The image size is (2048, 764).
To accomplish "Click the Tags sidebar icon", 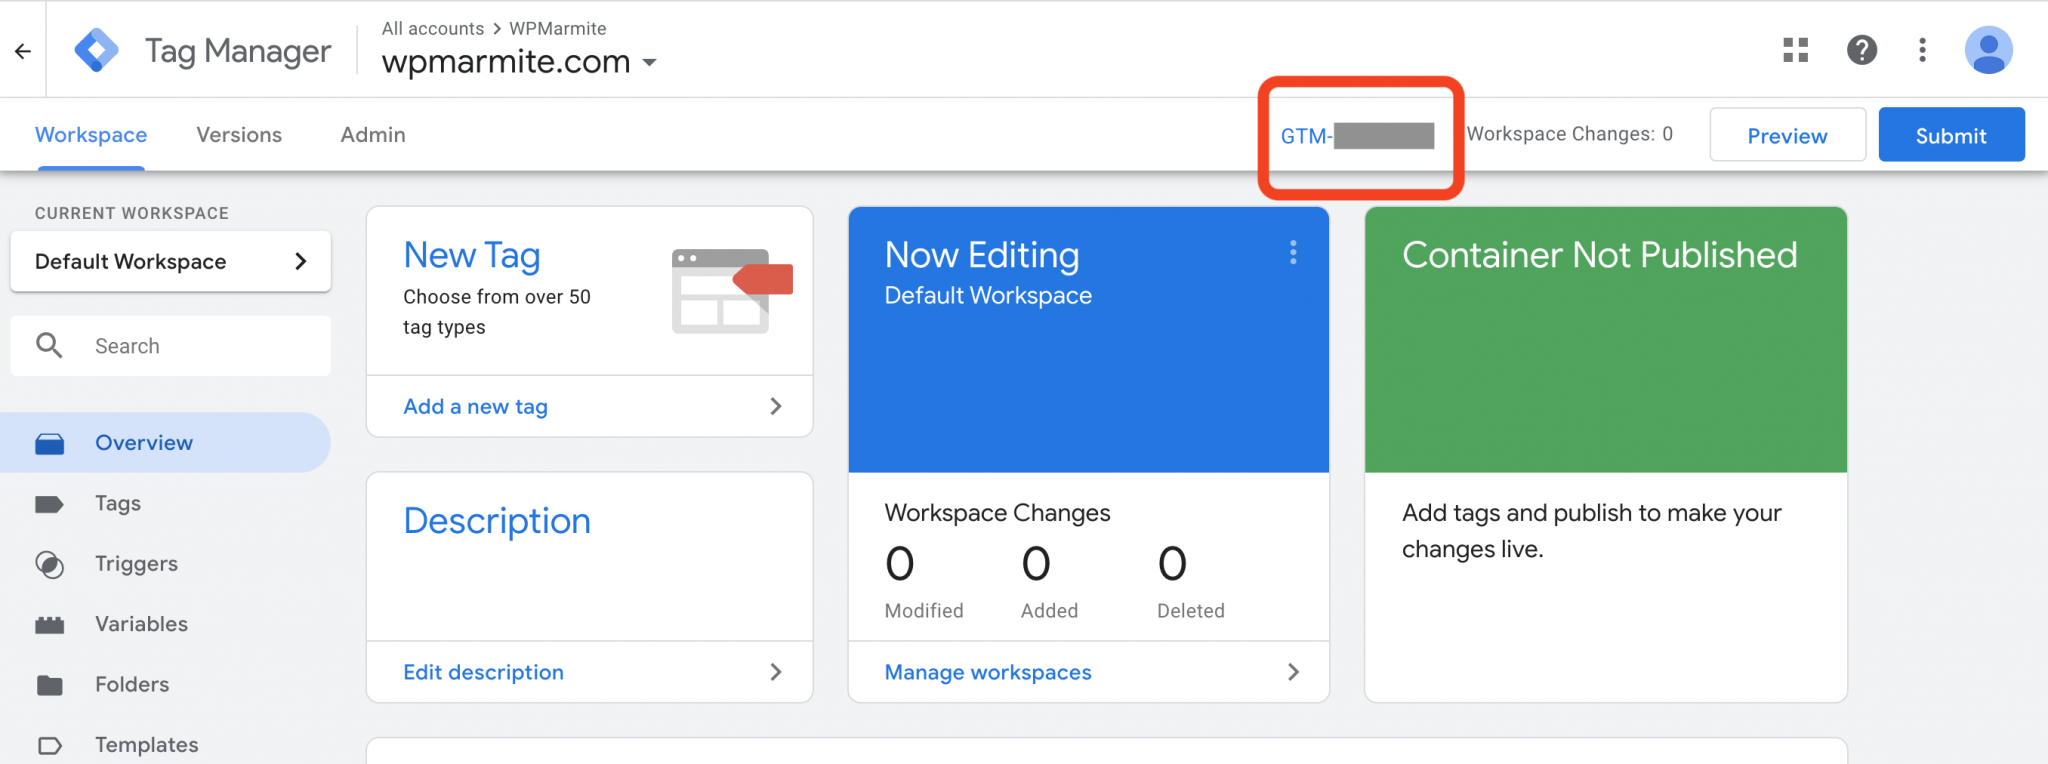I will pos(50,504).
